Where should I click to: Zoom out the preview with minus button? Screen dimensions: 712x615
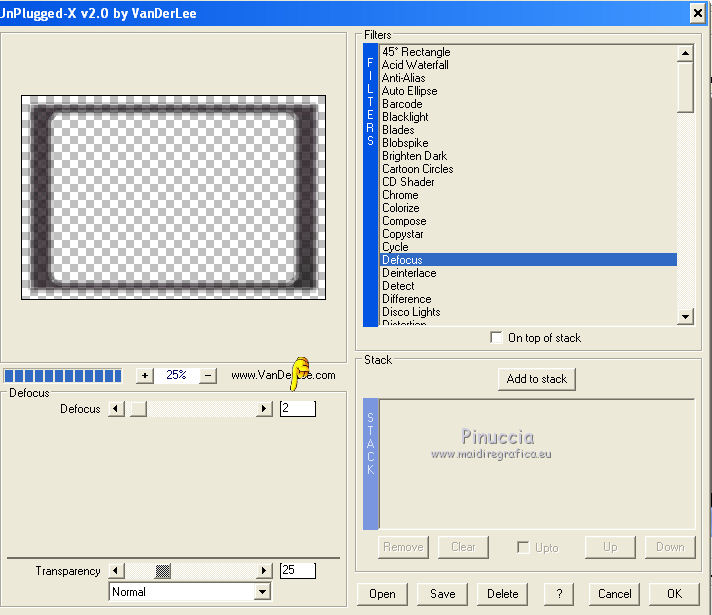(x=208, y=376)
